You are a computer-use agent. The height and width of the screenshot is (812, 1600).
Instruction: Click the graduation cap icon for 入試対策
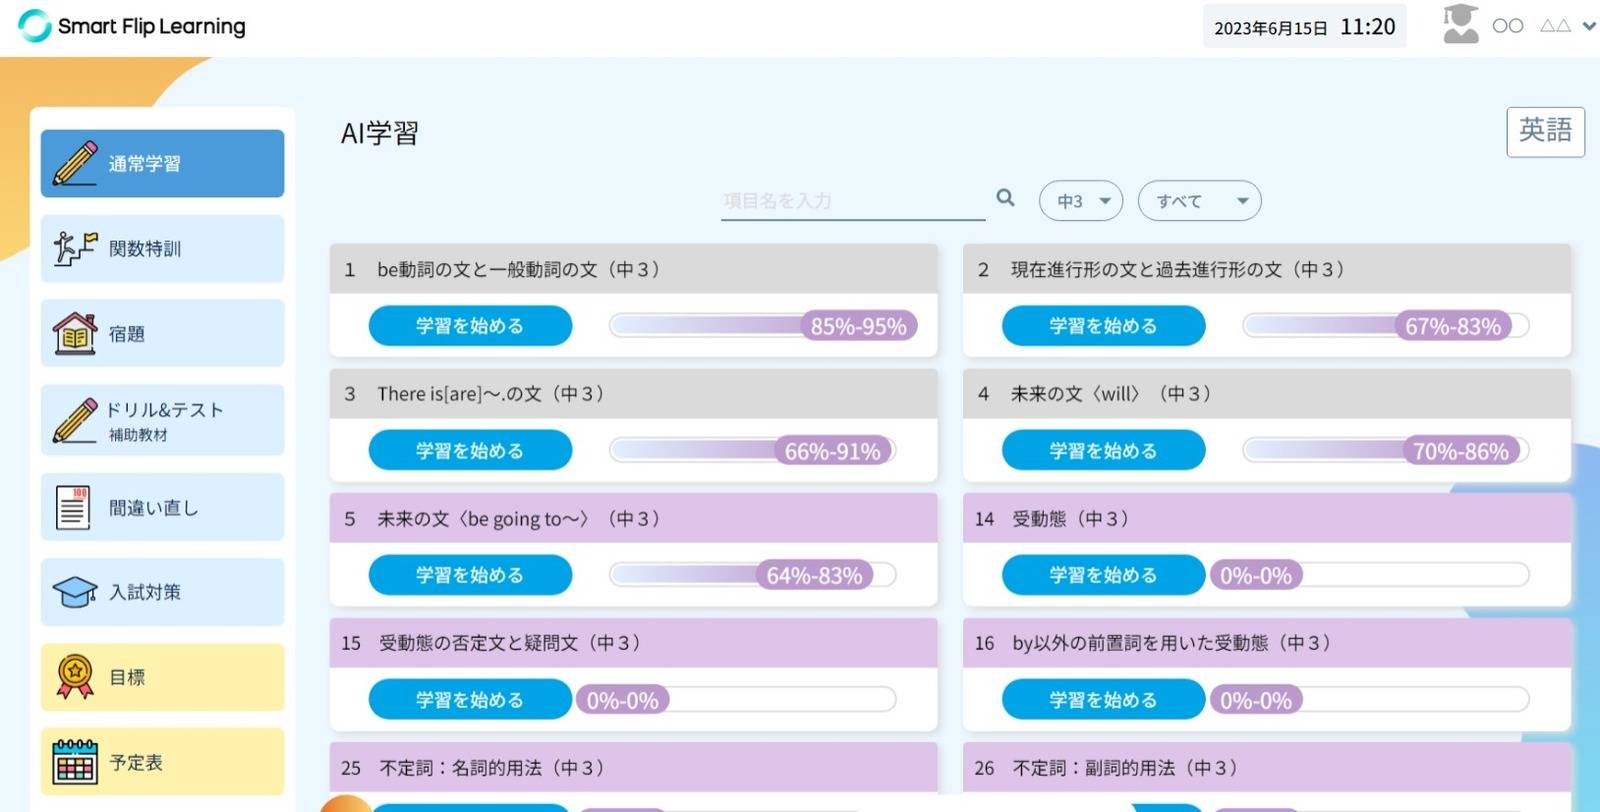pos(74,592)
